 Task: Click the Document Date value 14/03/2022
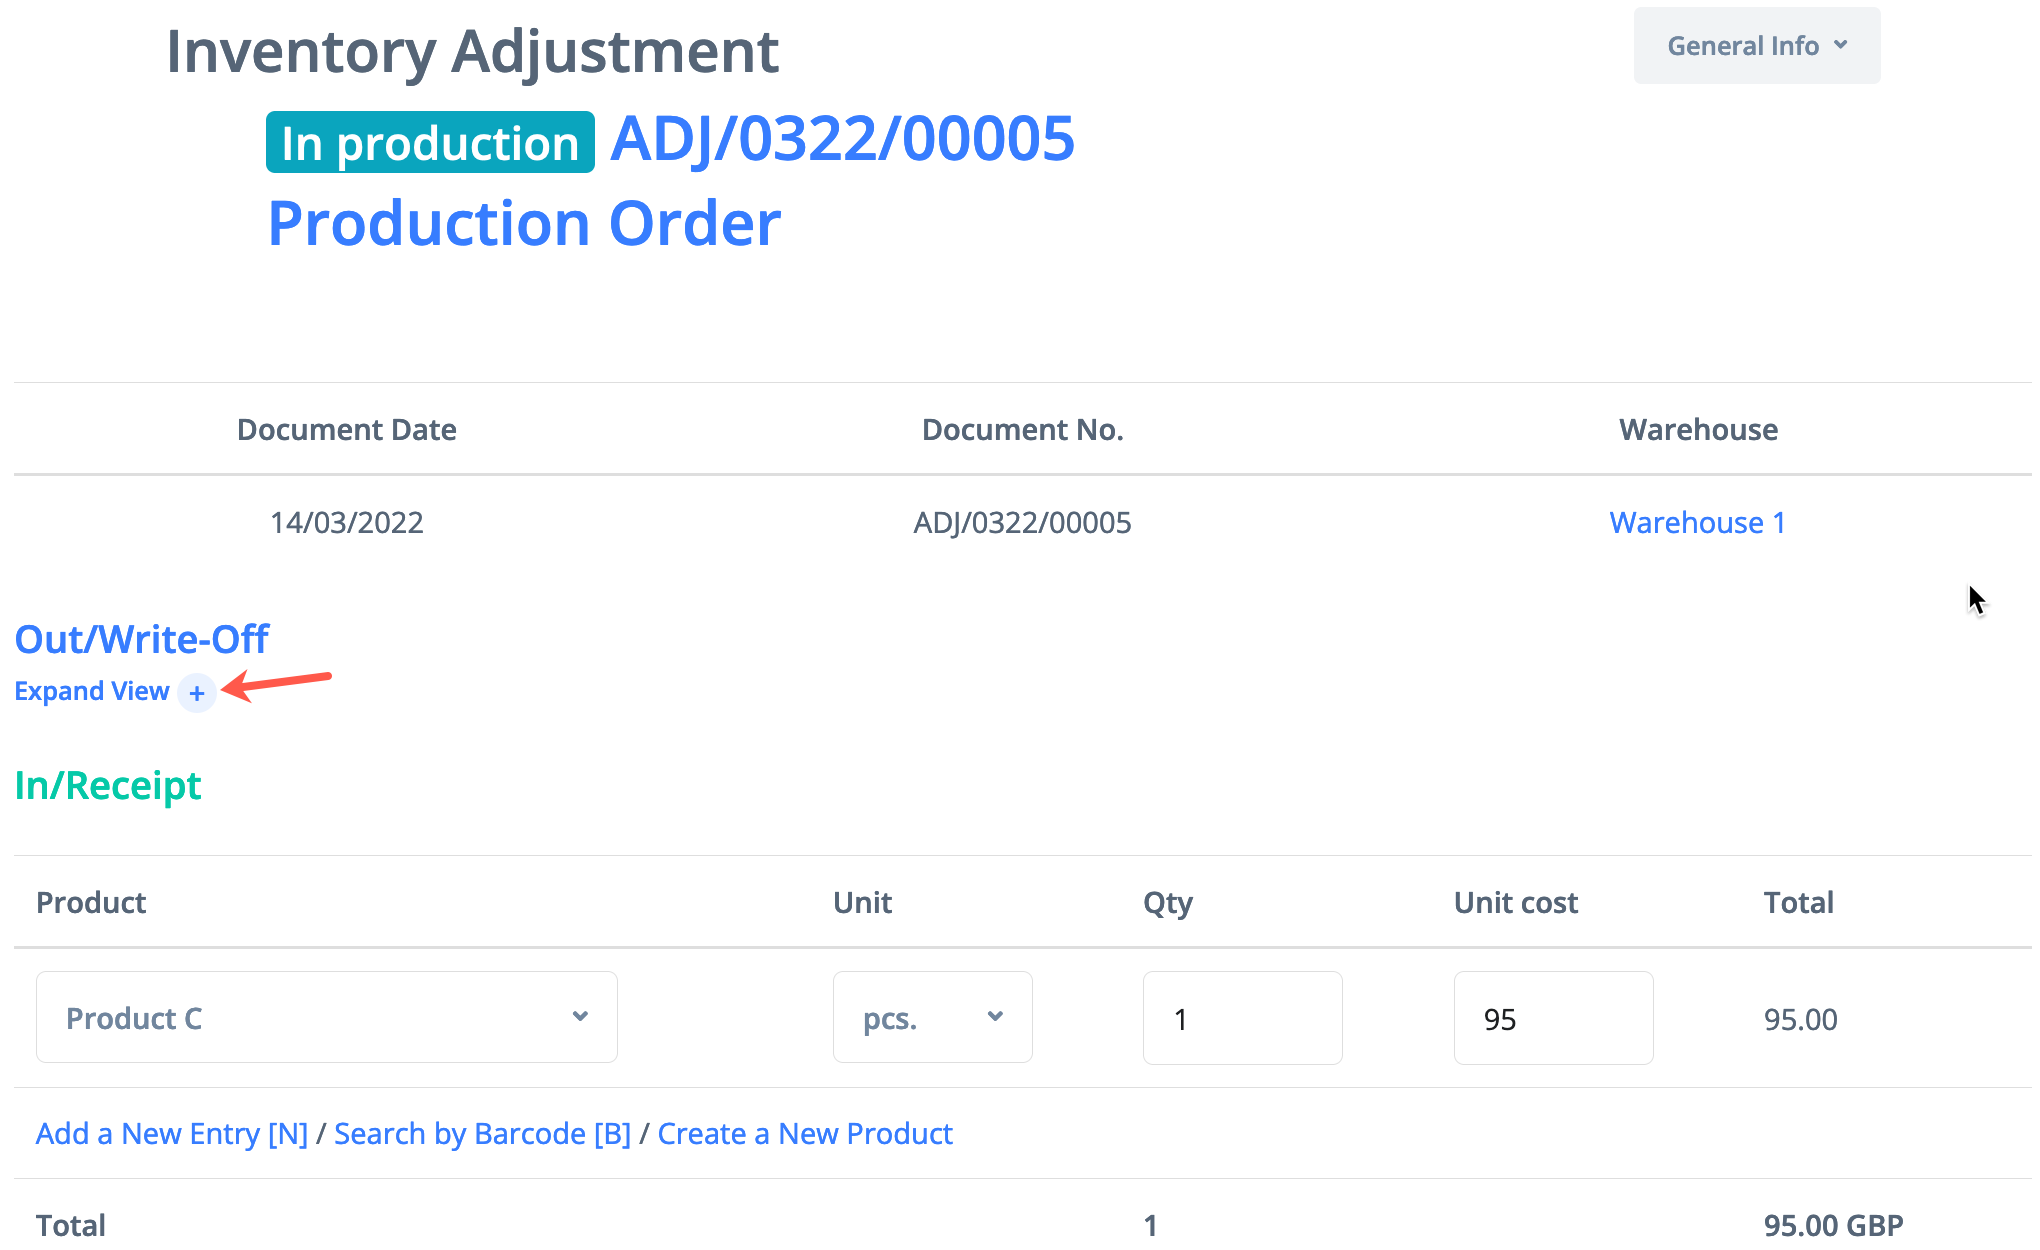[x=347, y=522]
